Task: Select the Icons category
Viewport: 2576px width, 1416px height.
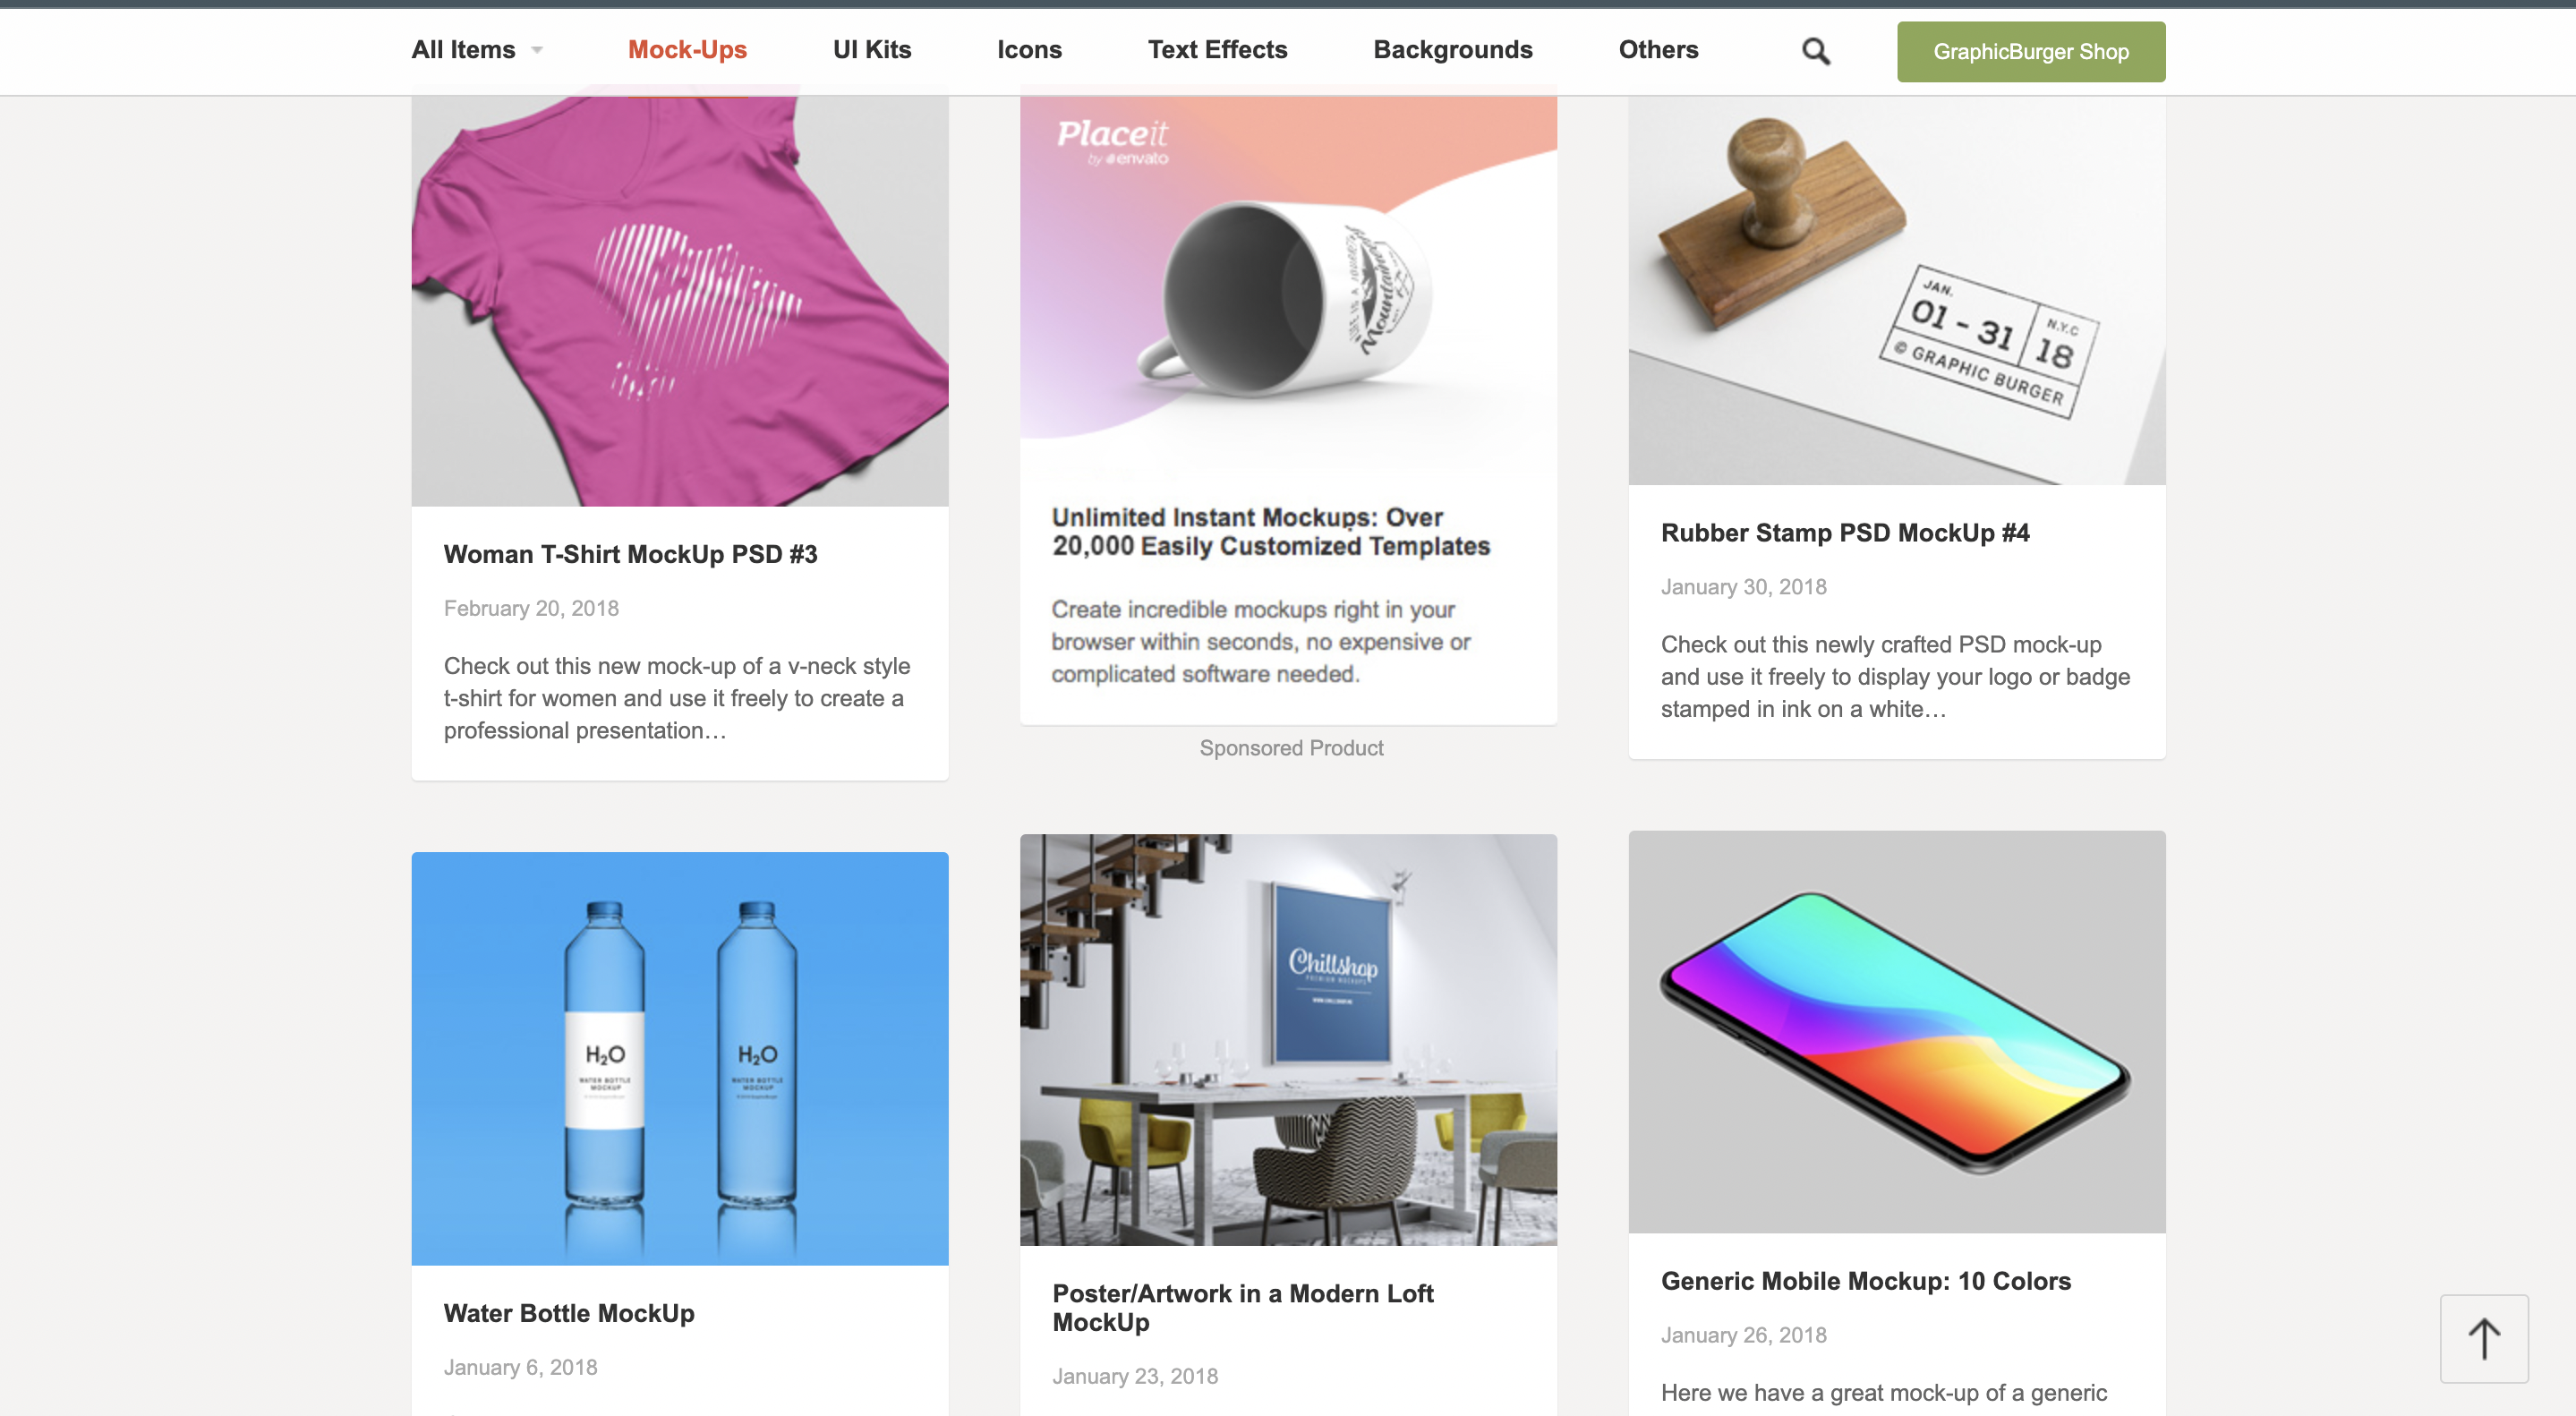Action: tap(1029, 50)
